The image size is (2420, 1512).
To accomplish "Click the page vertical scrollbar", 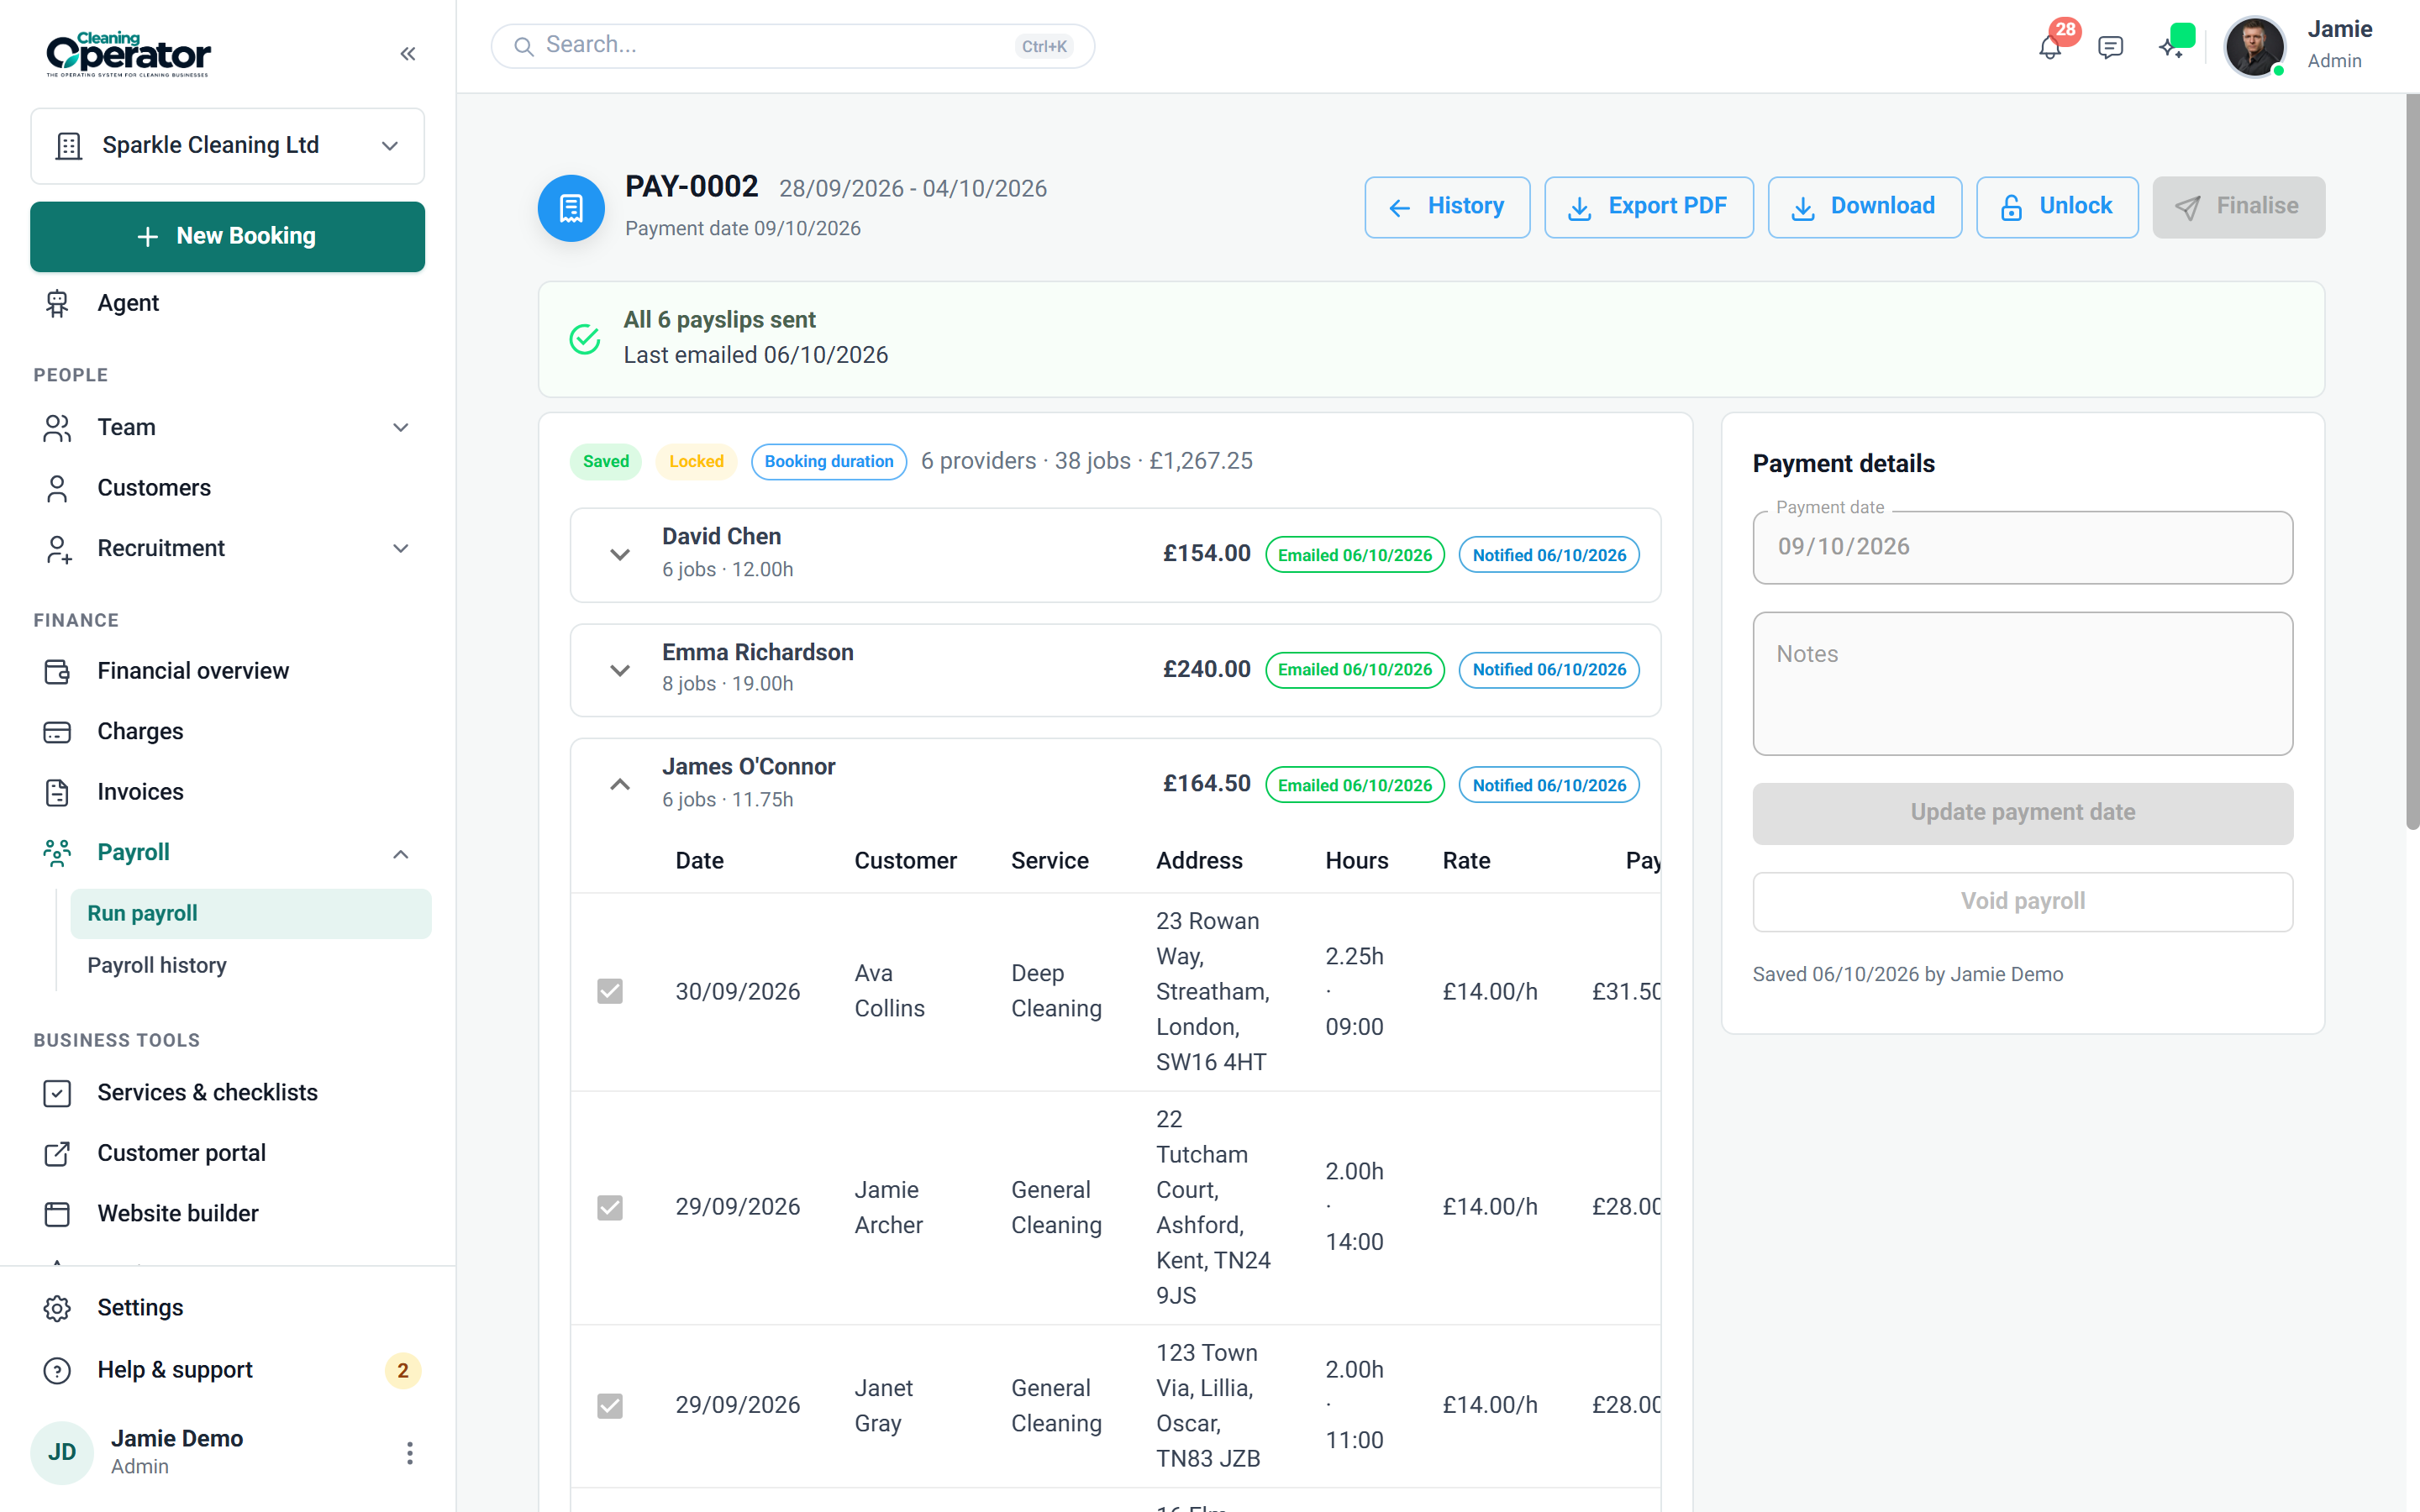I will (x=2412, y=460).
